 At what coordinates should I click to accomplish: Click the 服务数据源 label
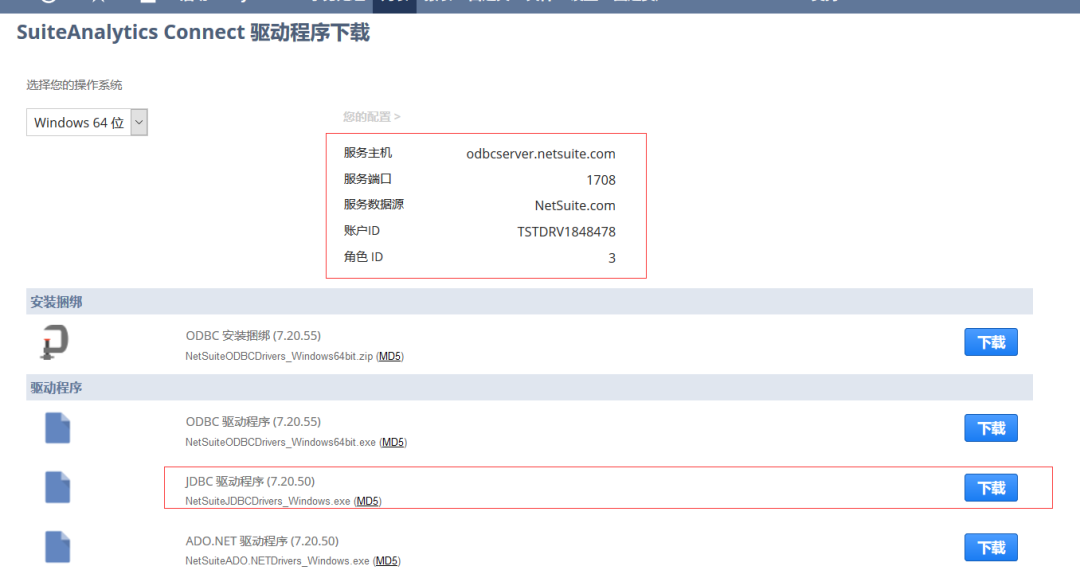click(x=374, y=205)
